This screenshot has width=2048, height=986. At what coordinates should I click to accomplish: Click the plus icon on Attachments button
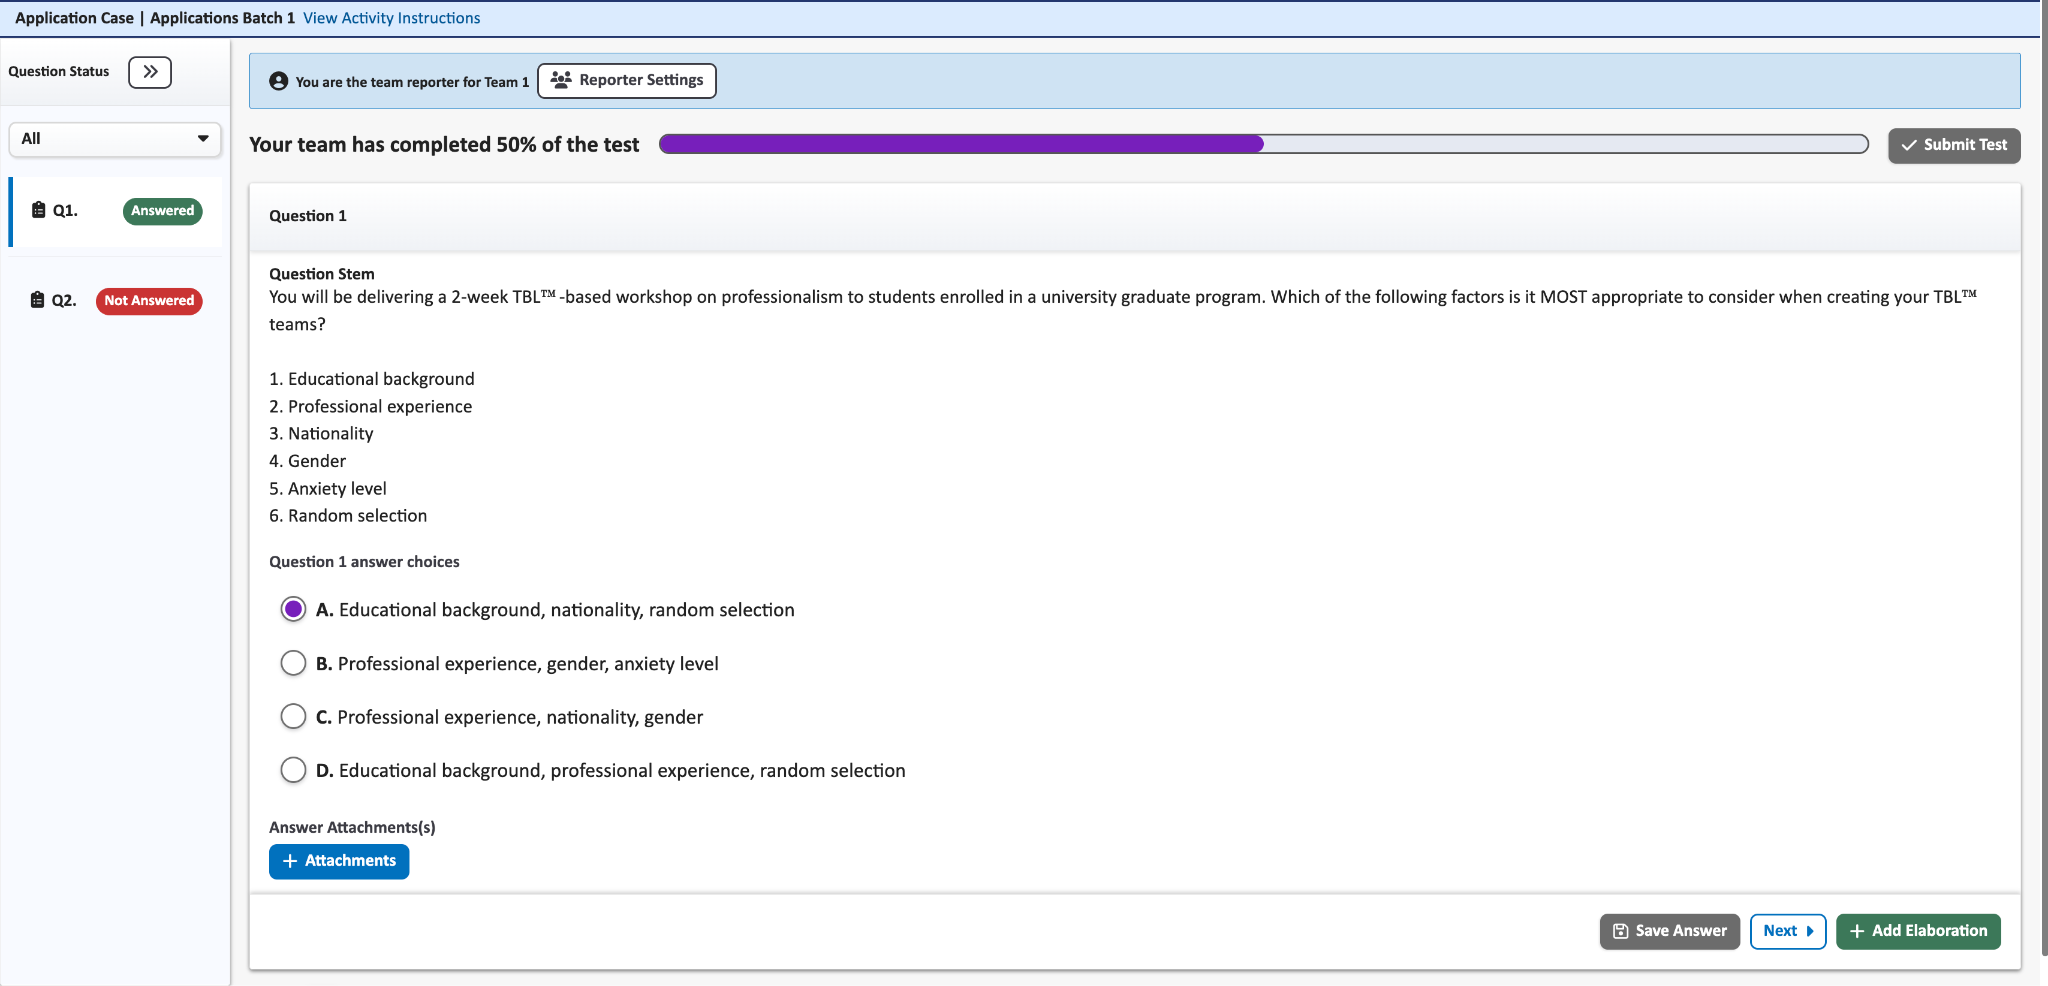(290, 861)
